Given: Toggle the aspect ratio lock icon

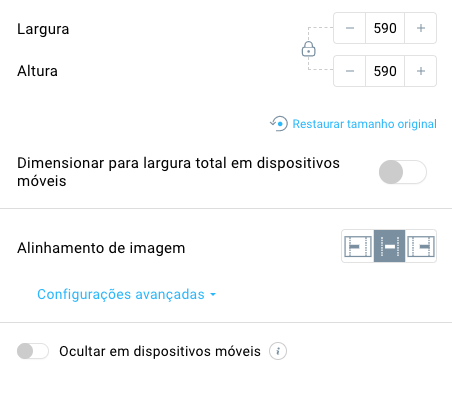Looking at the screenshot, I should tap(308, 49).
